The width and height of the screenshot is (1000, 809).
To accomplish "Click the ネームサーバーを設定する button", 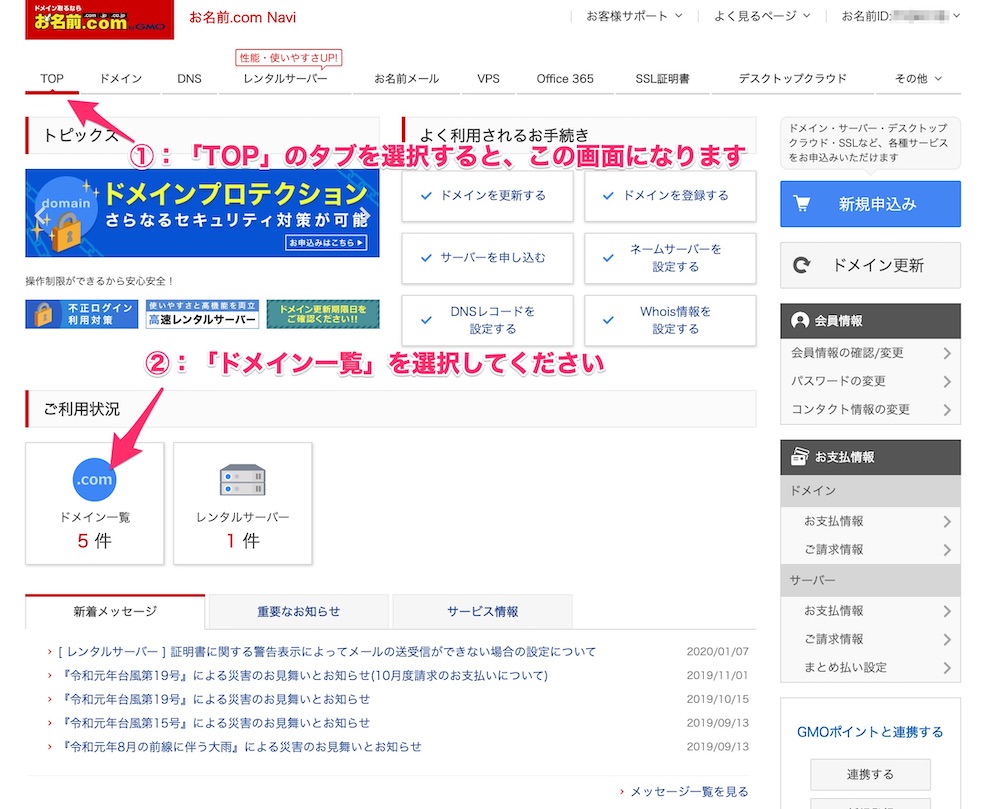I will click(670, 258).
